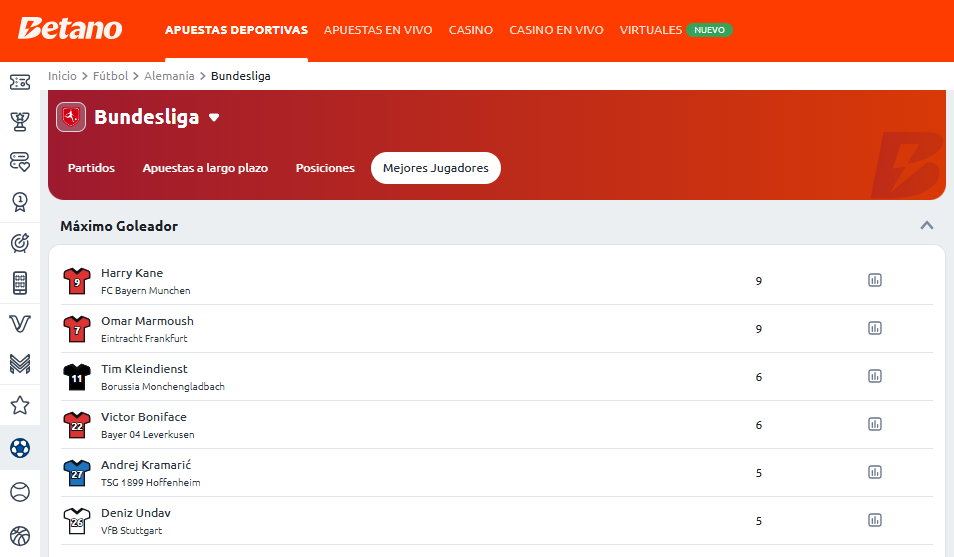Image resolution: width=954 pixels, height=557 pixels.
Task: Expand the Bundesliga league dropdown arrow
Action: (x=214, y=117)
